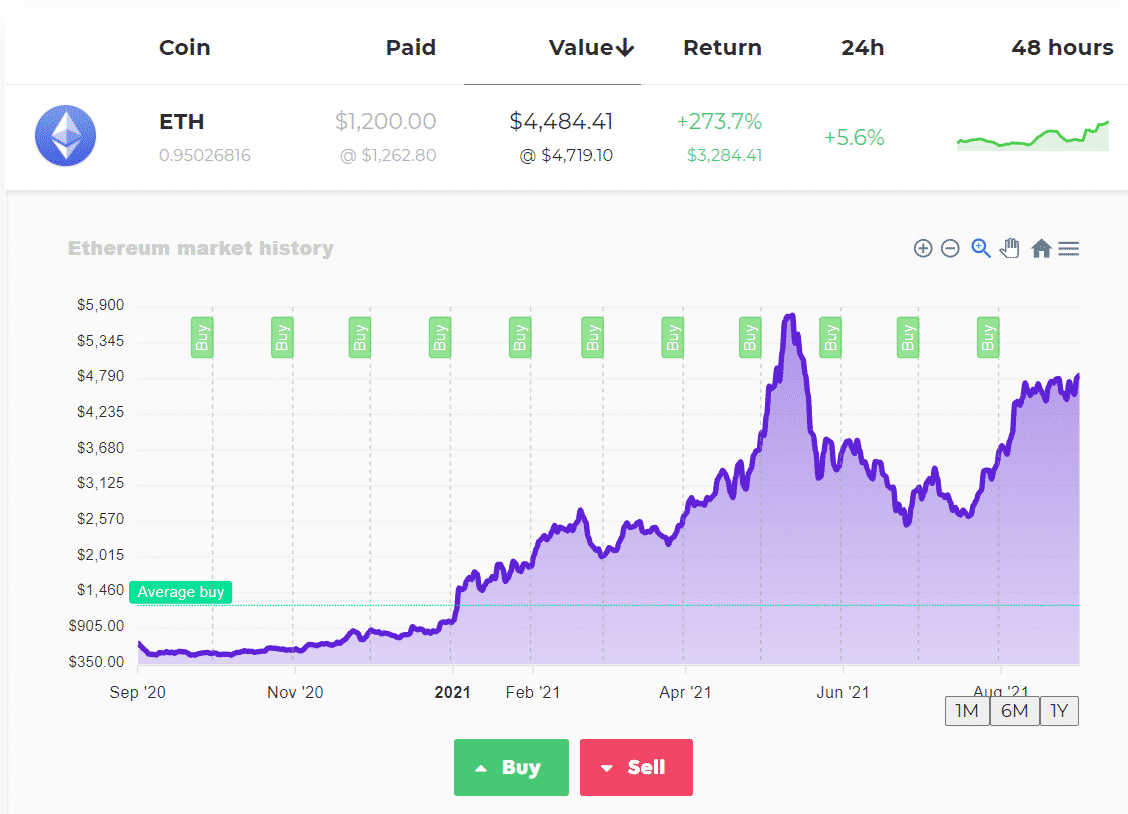This screenshot has height=814, width=1128.
Task: Activate the selection zoom magnifier tool
Action: tap(981, 248)
